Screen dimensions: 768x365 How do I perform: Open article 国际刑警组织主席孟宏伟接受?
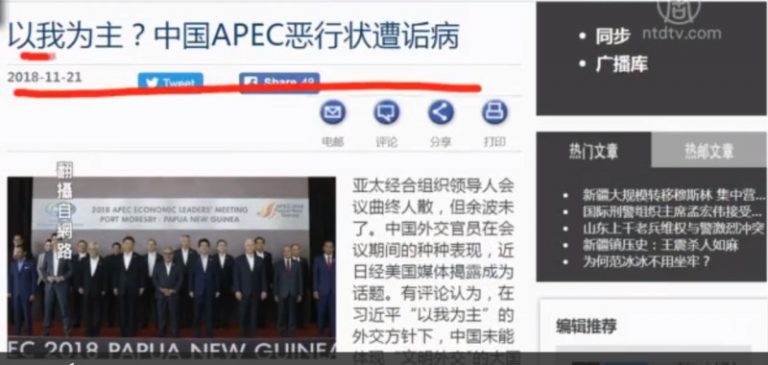(x=673, y=212)
